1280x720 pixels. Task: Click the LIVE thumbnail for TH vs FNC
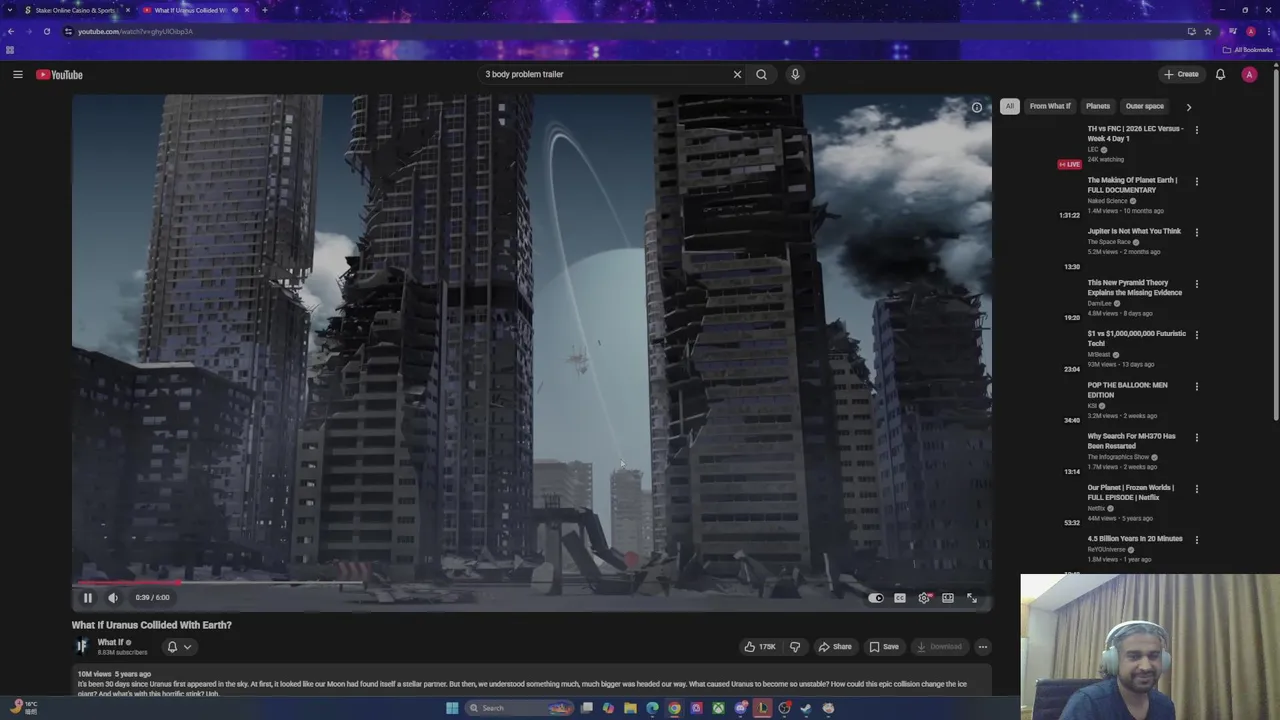click(1070, 164)
